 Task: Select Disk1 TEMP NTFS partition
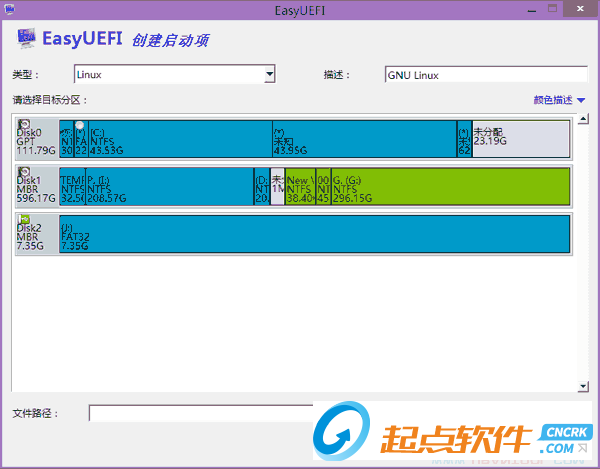coord(72,186)
